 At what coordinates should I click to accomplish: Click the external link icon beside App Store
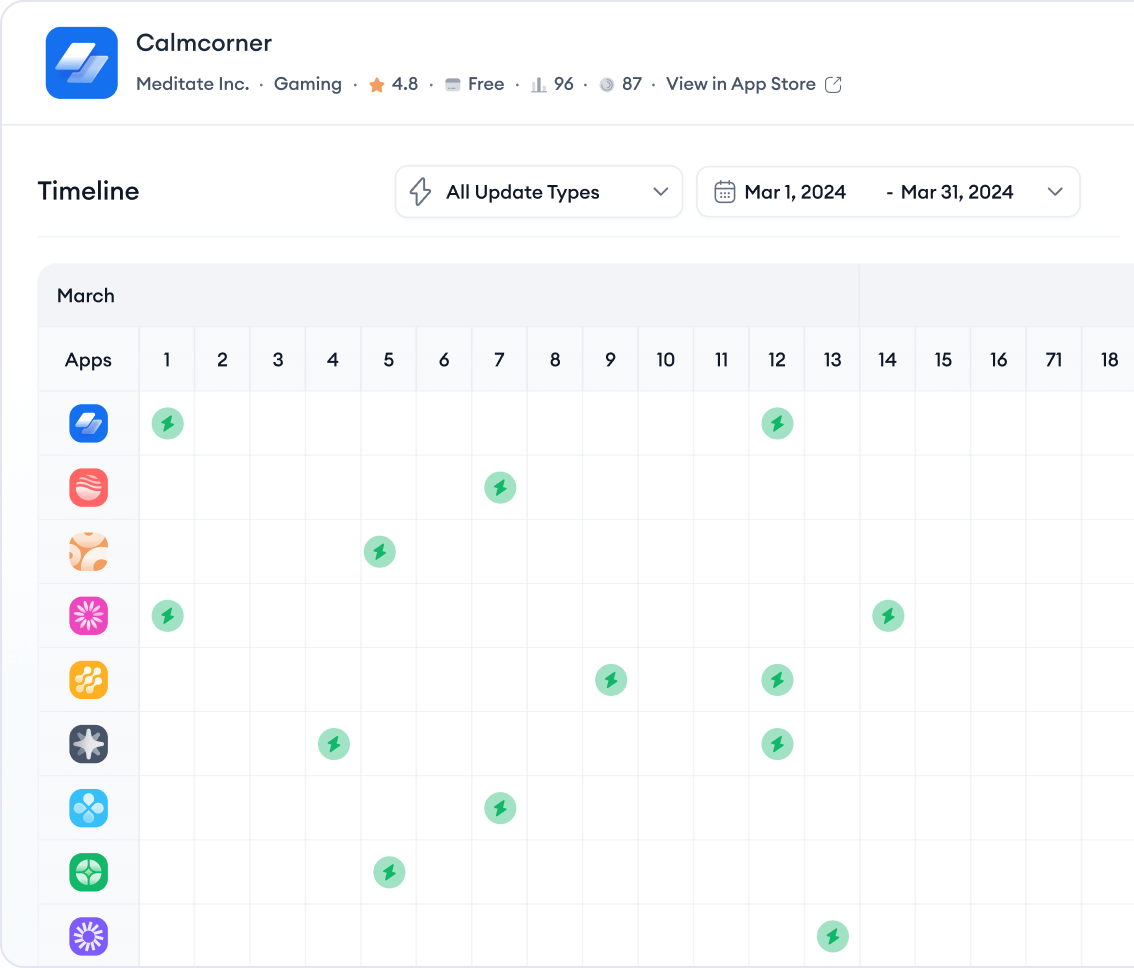(833, 85)
